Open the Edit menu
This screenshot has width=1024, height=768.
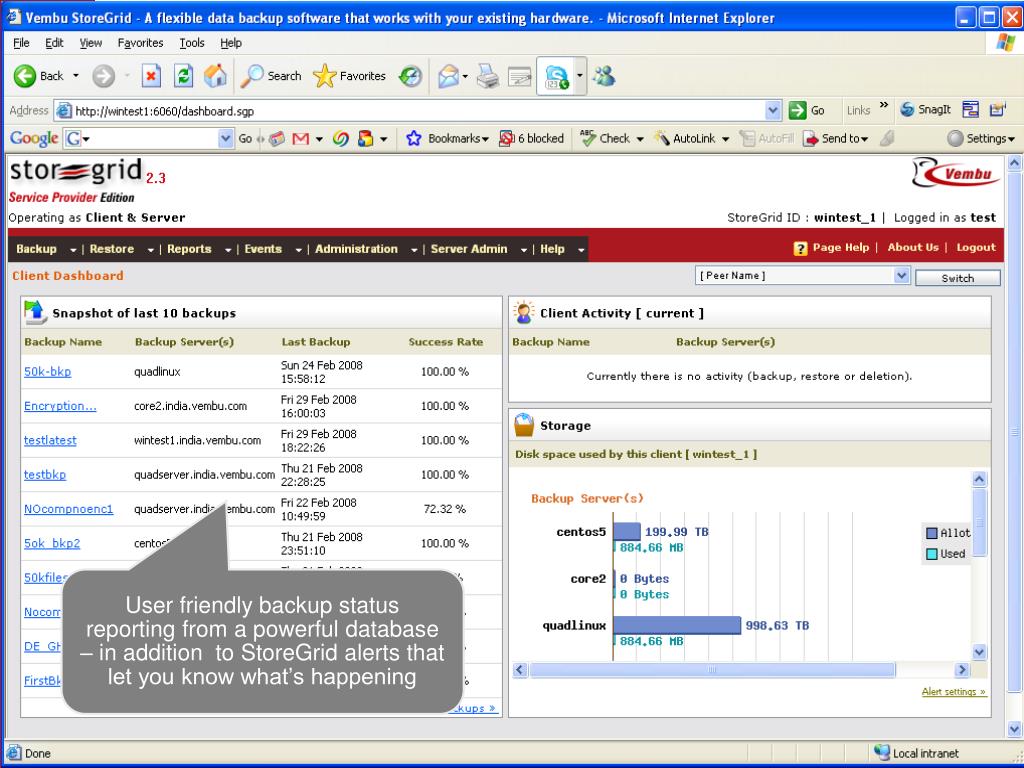point(54,43)
